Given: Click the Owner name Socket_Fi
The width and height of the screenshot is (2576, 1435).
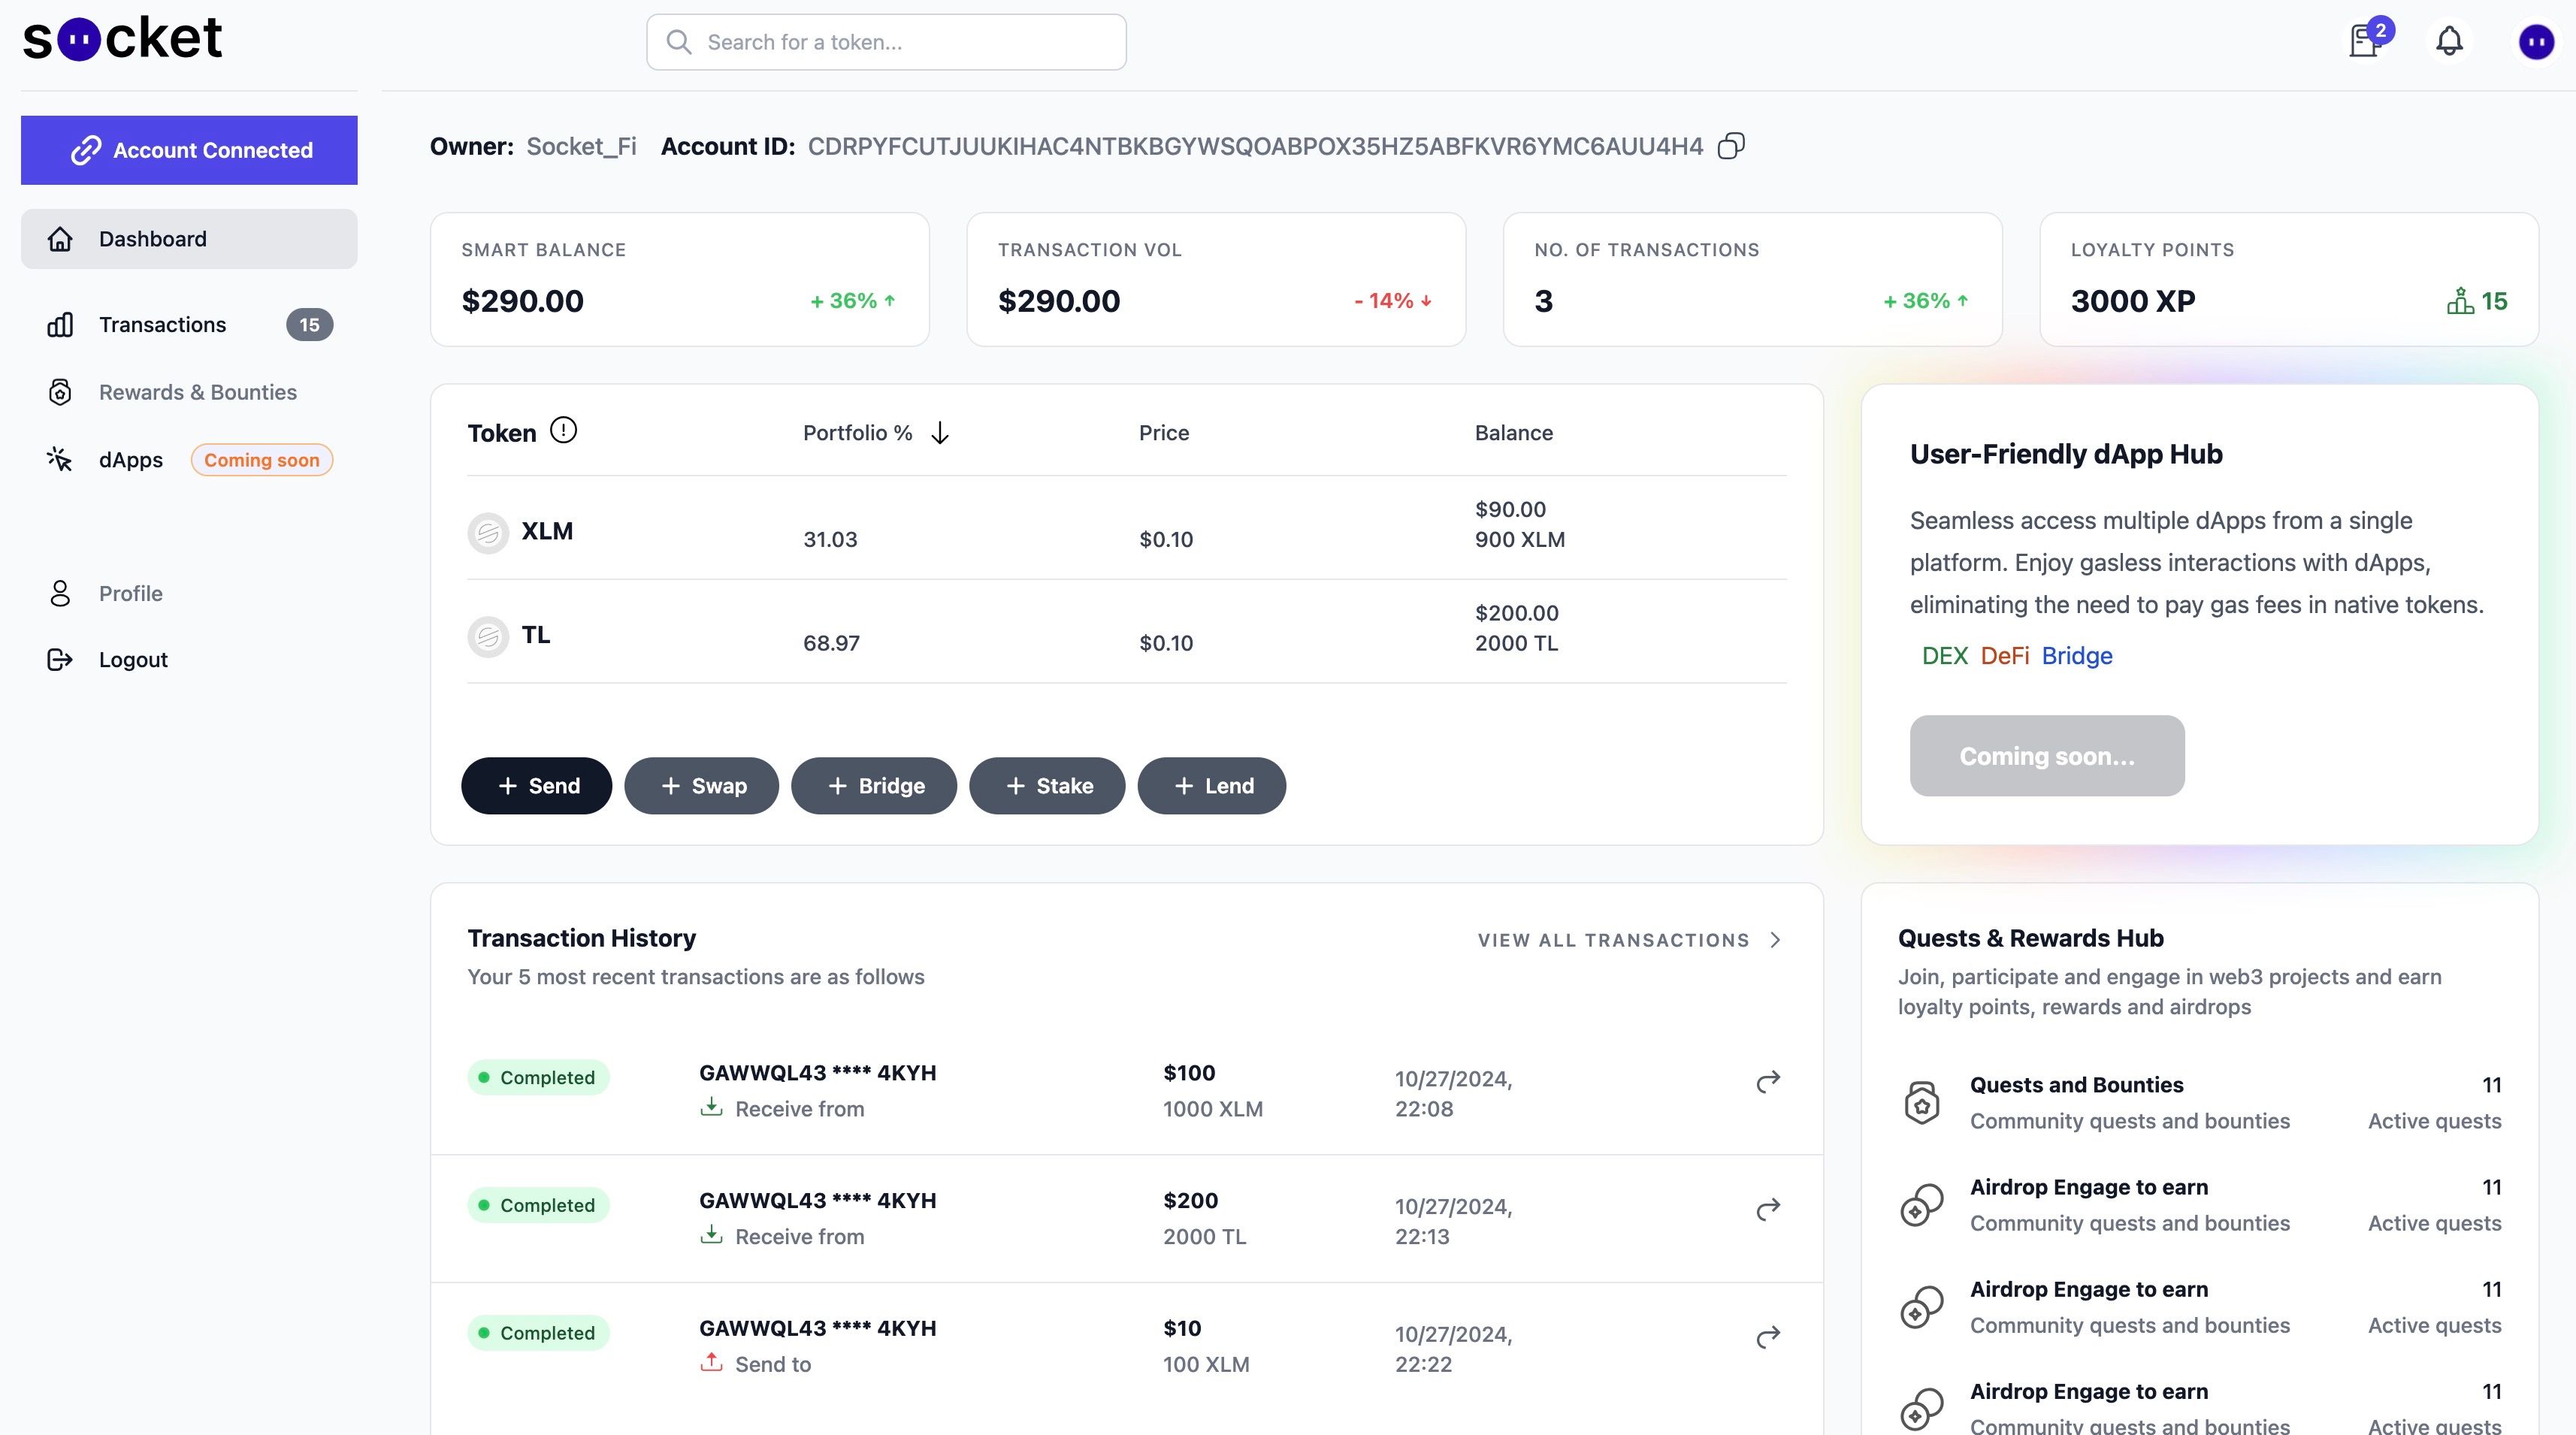Looking at the screenshot, I should coord(581,146).
